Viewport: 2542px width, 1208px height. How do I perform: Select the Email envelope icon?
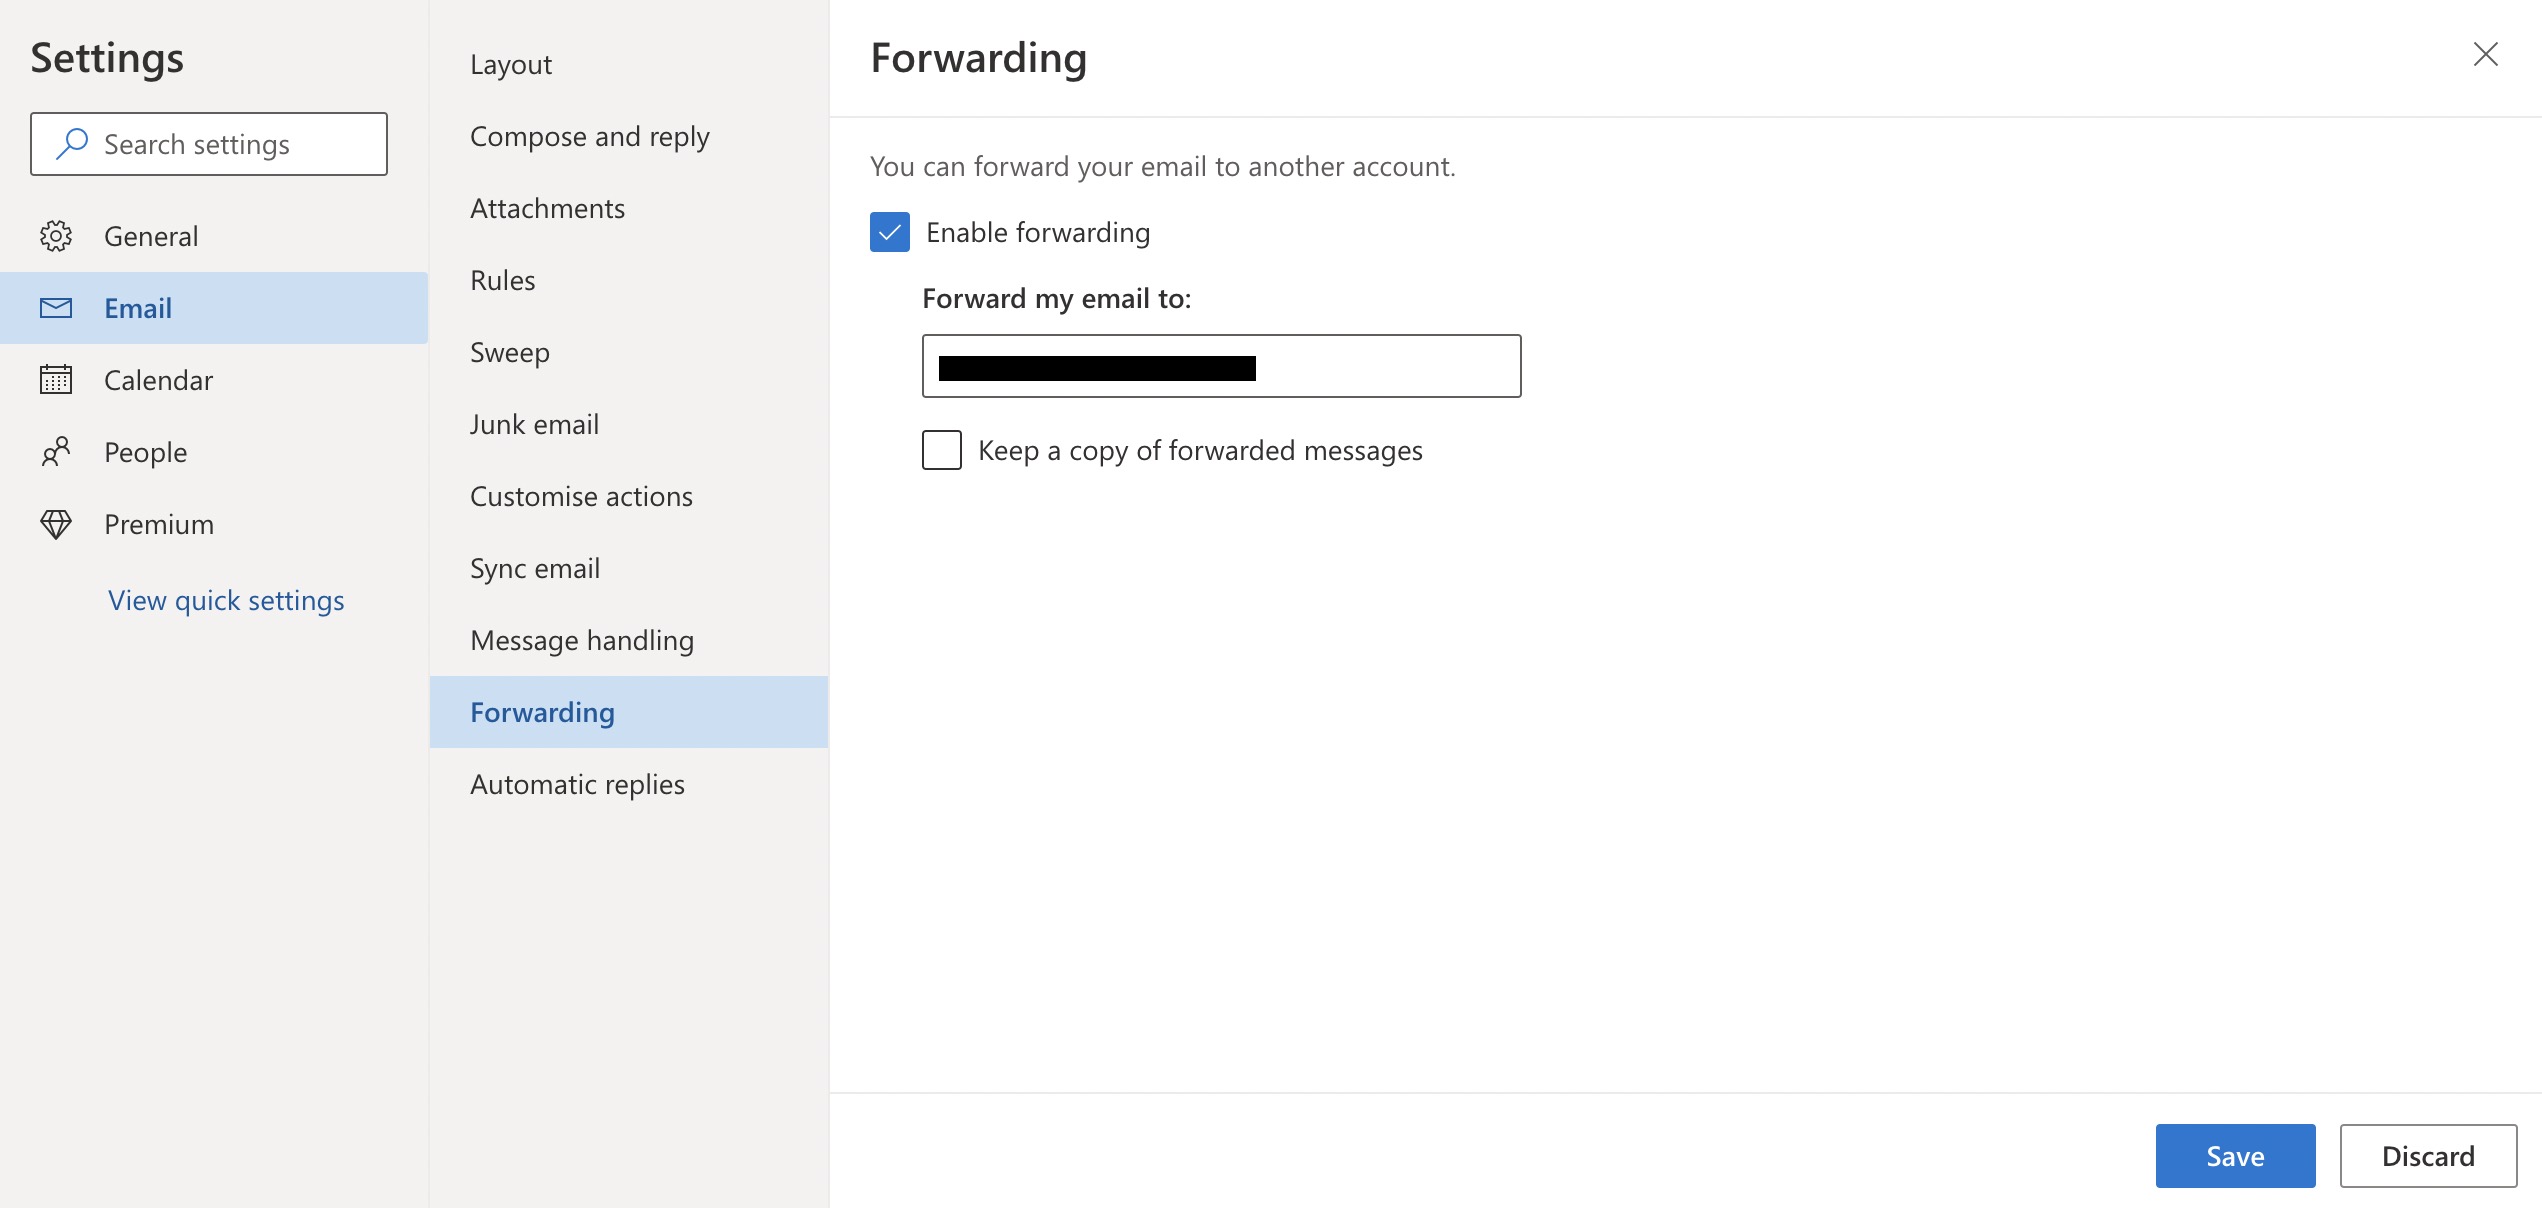56,308
